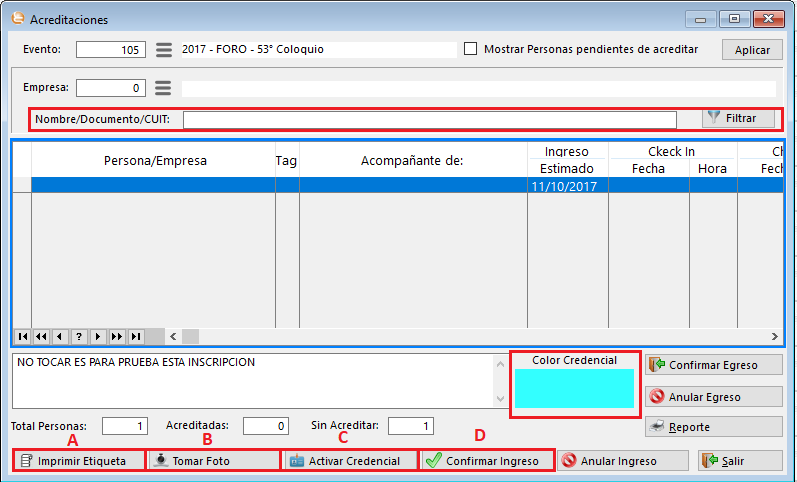Go to last record in grid navigator
This screenshot has width=797, height=482.
point(136,336)
